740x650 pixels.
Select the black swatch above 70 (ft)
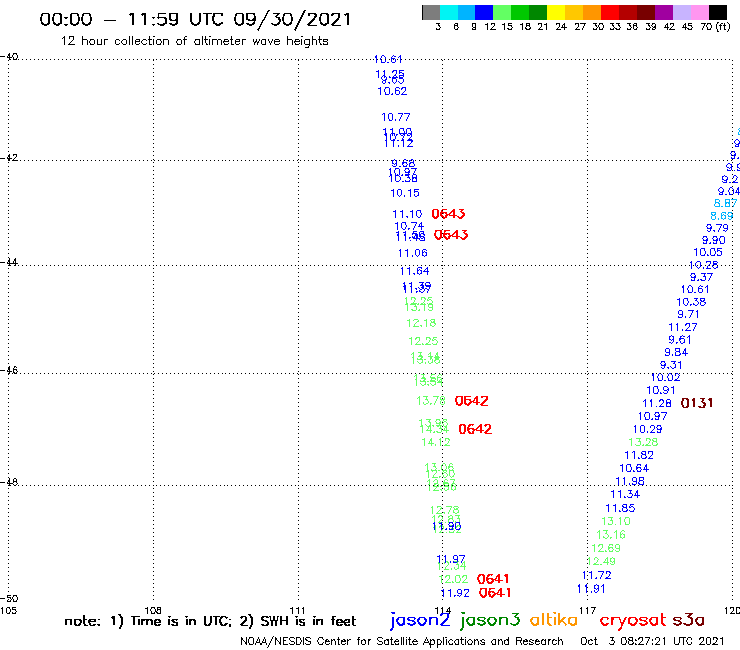coord(718,12)
